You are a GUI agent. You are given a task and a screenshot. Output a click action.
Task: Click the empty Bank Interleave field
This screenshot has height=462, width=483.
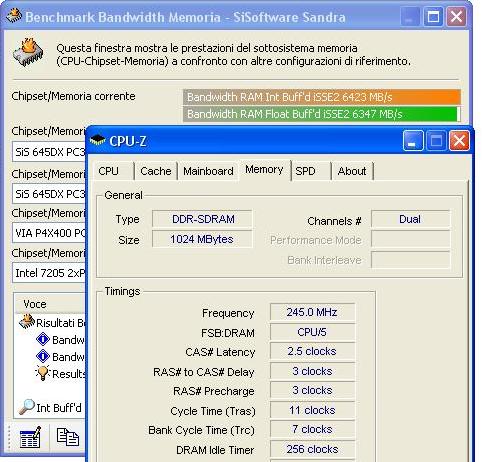pyautogui.click(x=410, y=260)
